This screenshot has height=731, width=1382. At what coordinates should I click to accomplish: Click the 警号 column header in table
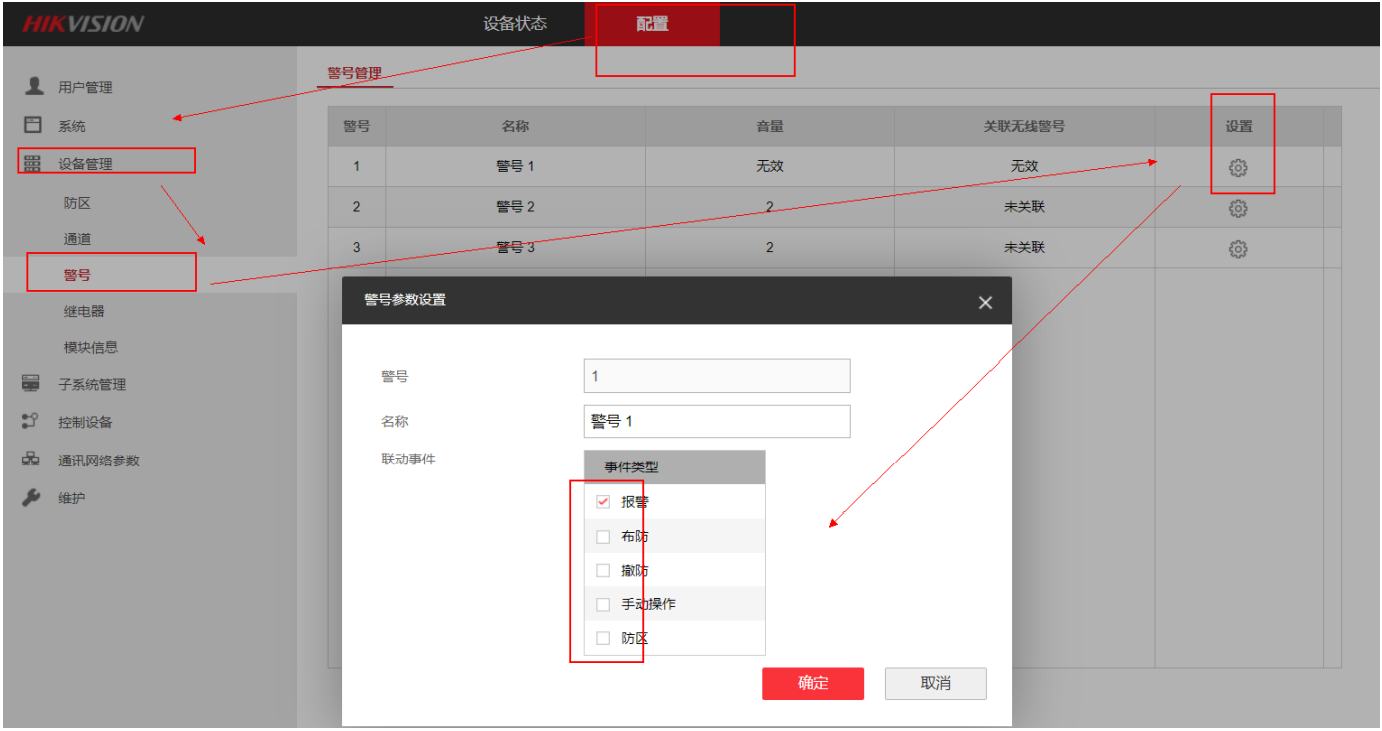pyautogui.click(x=357, y=127)
